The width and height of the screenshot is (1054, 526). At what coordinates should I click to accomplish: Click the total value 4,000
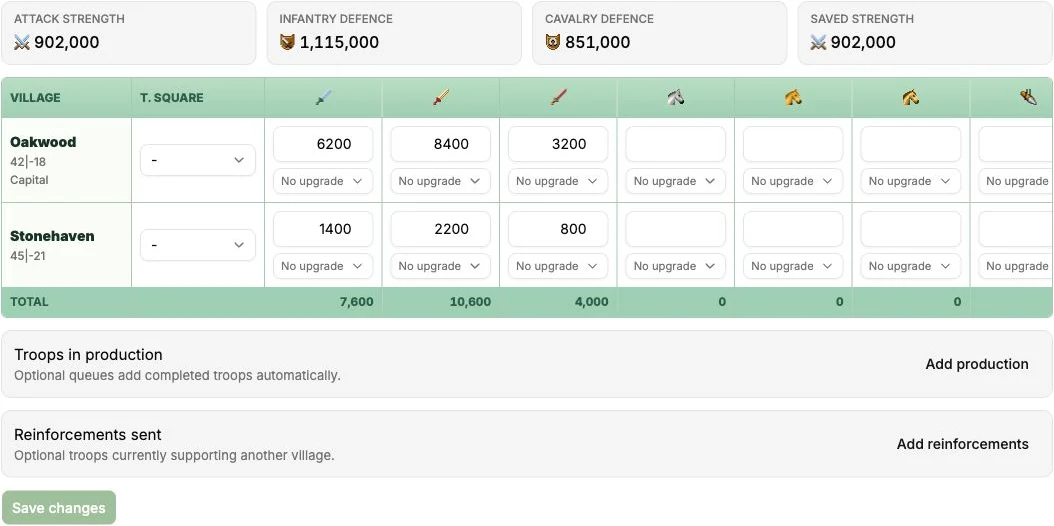pos(592,302)
